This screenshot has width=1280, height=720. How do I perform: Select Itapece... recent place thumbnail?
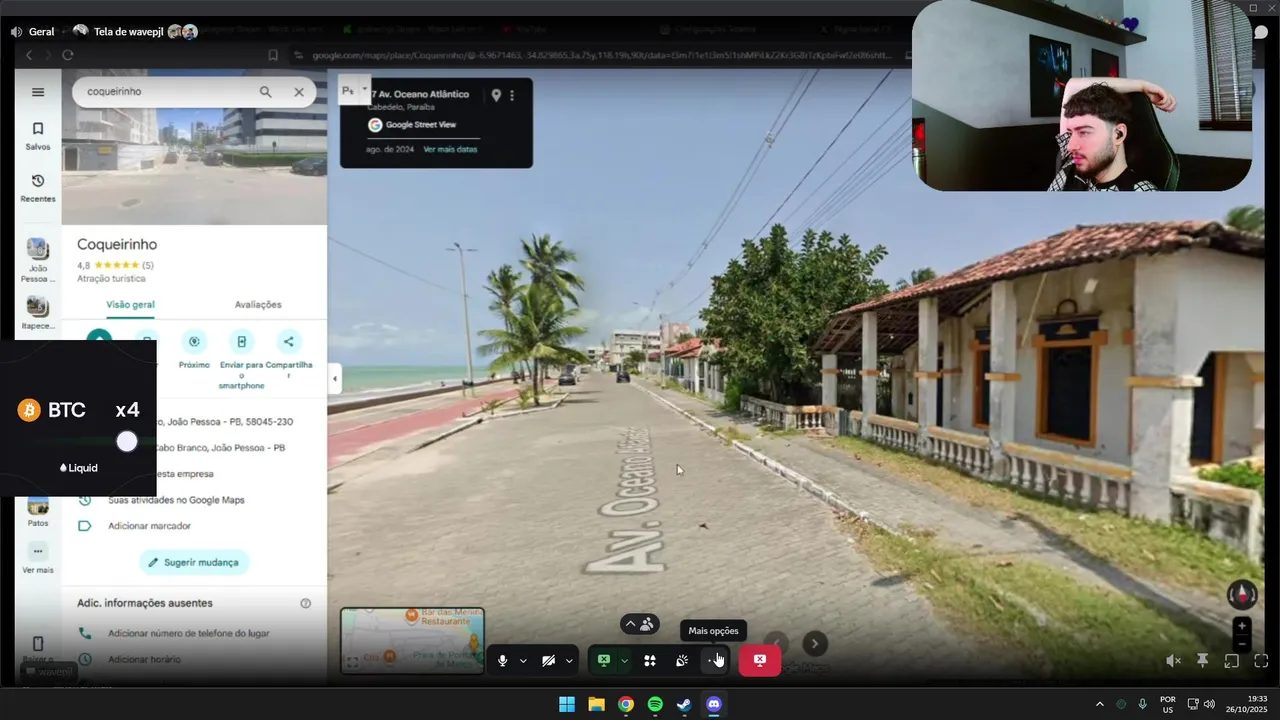(38, 313)
